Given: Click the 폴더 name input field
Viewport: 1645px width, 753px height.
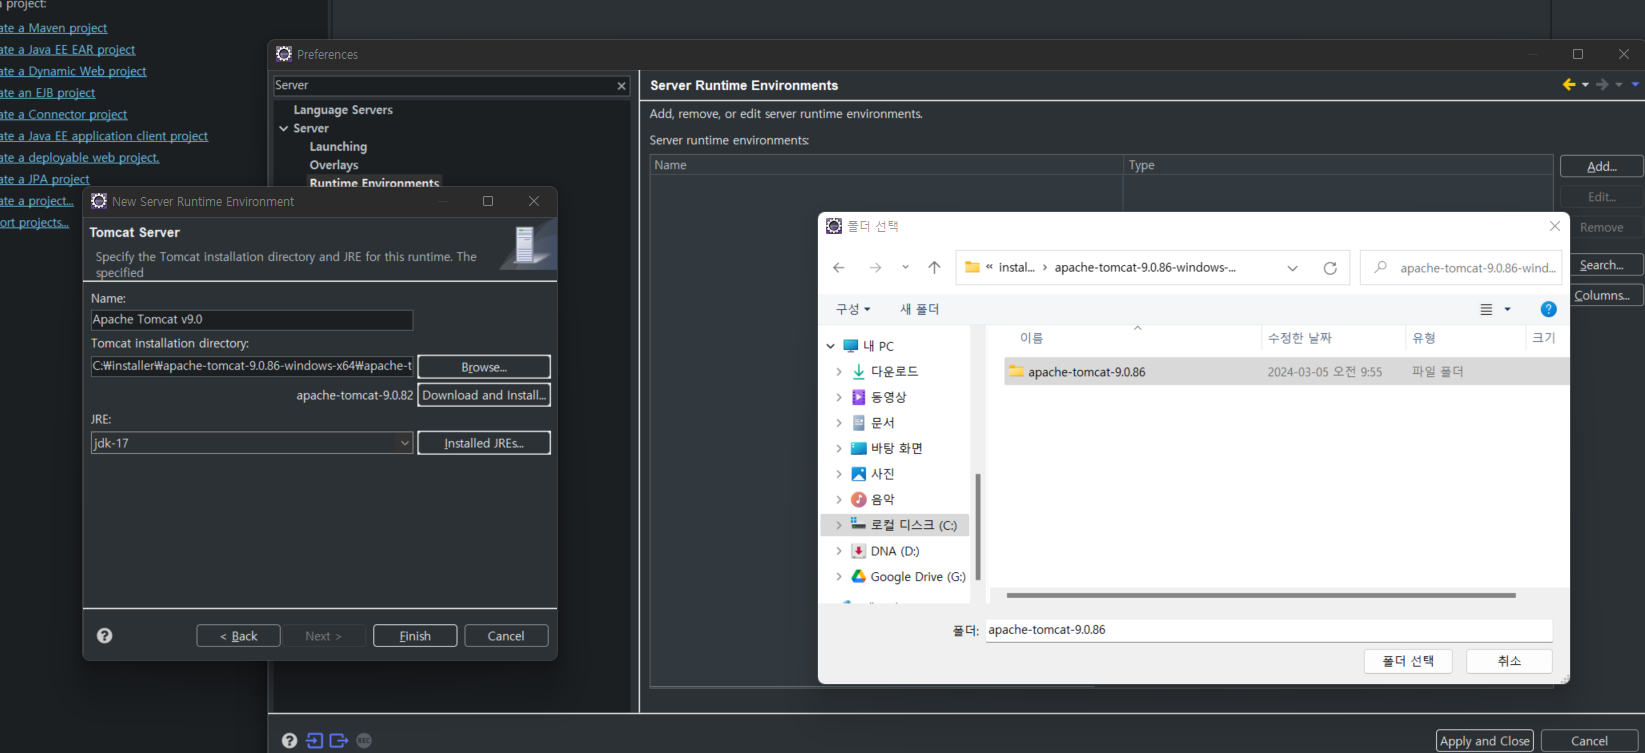Looking at the screenshot, I should (x=1269, y=630).
